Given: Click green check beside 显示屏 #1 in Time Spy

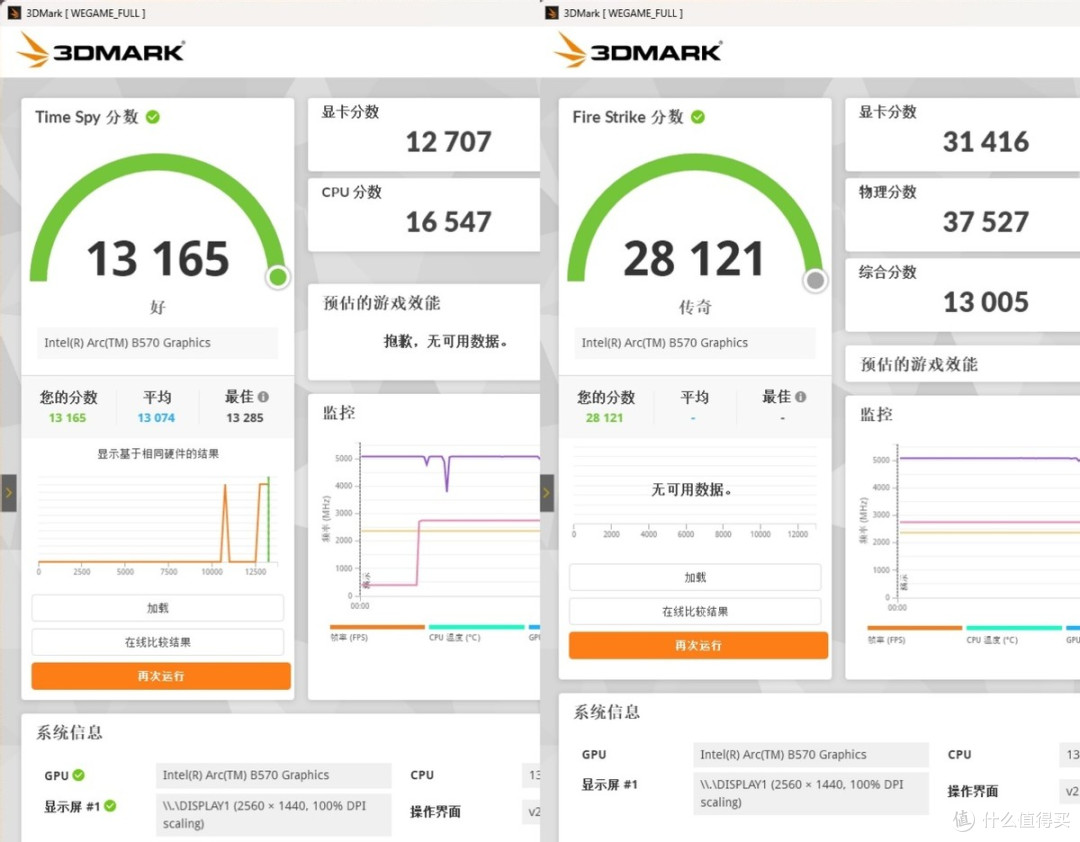Looking at the screenshot, I should 110,805.
